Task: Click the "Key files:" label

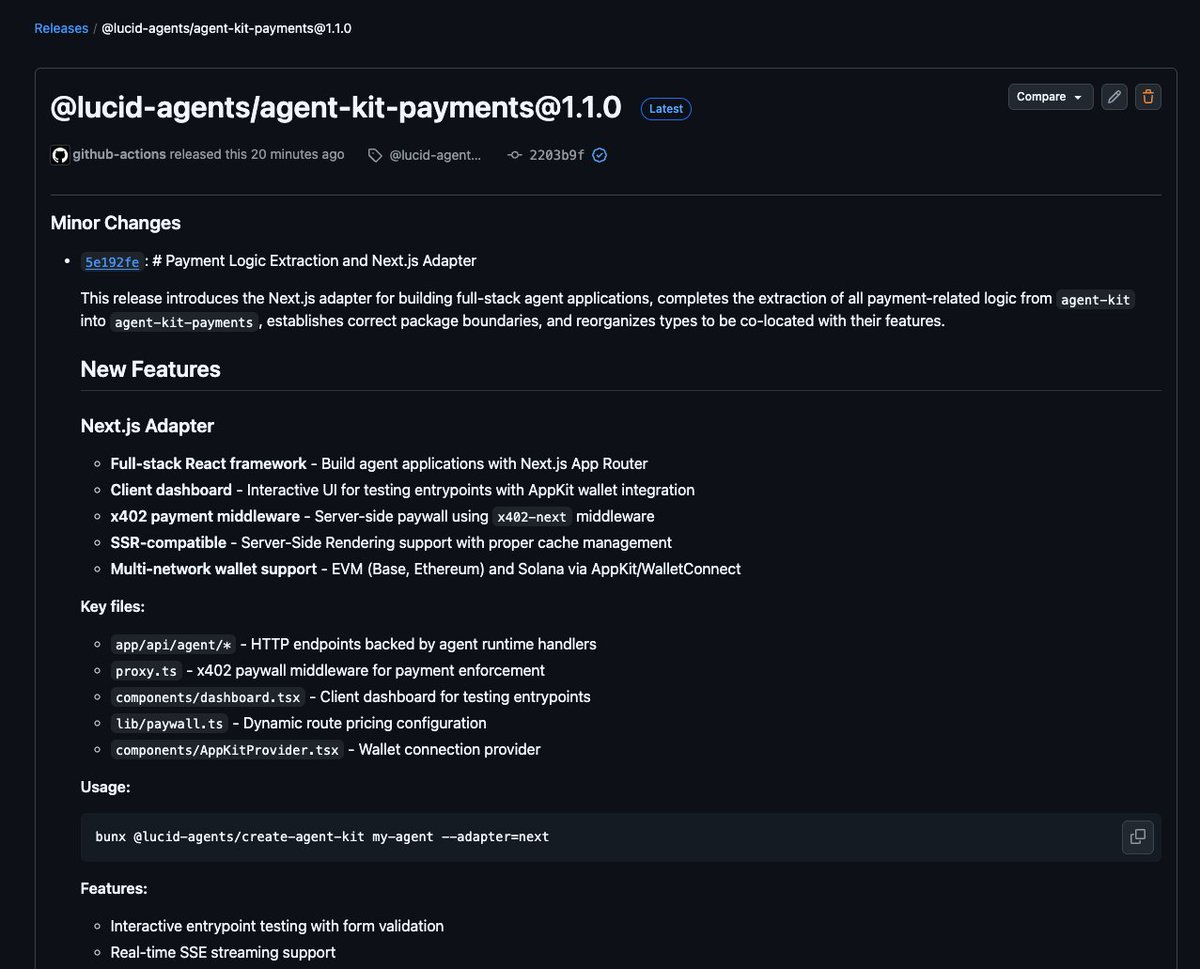Action: (x=113, y=606)
